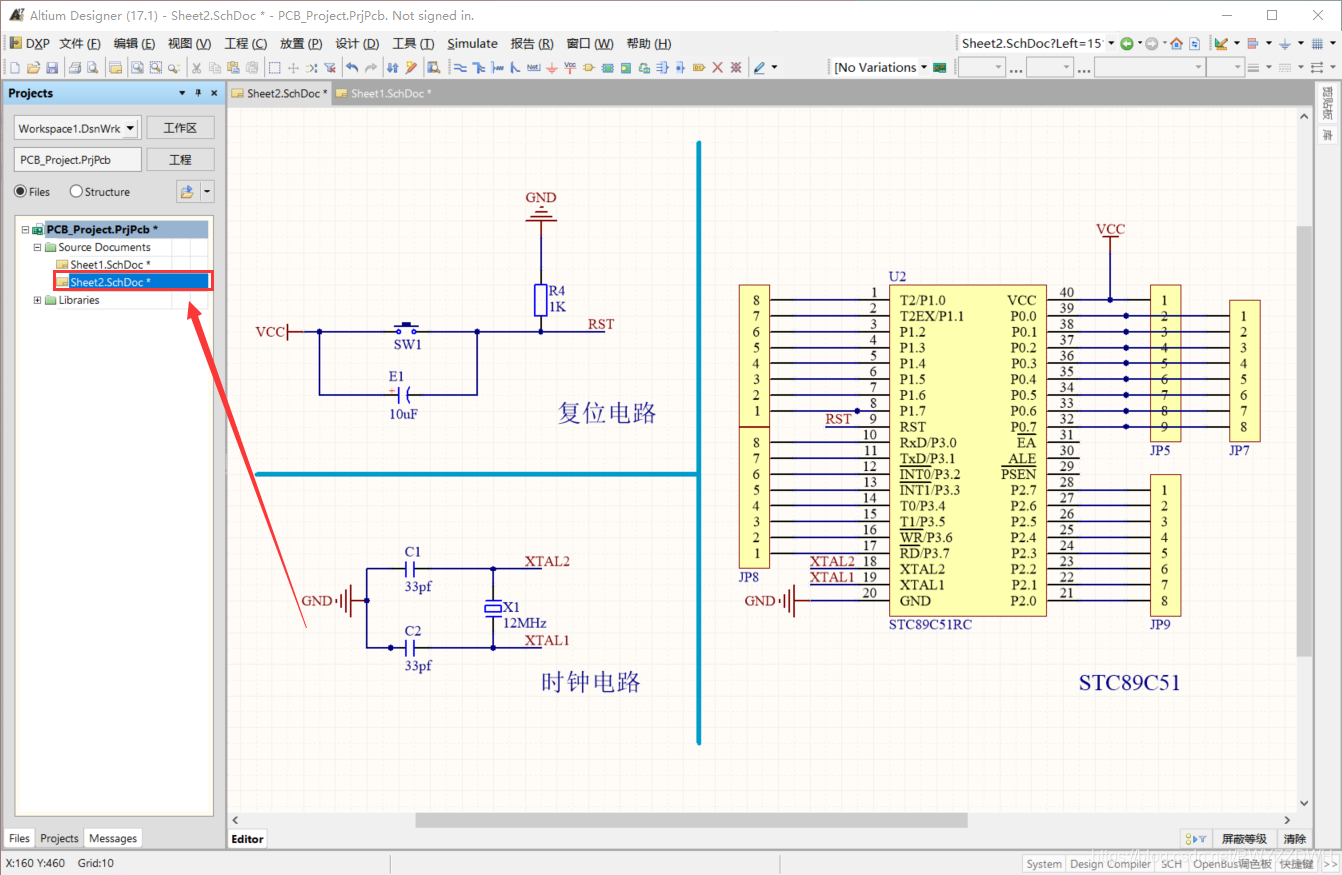Select the Place Bus tool
This screenshot has height=875, width=1342.
click(x=478, y=67)
